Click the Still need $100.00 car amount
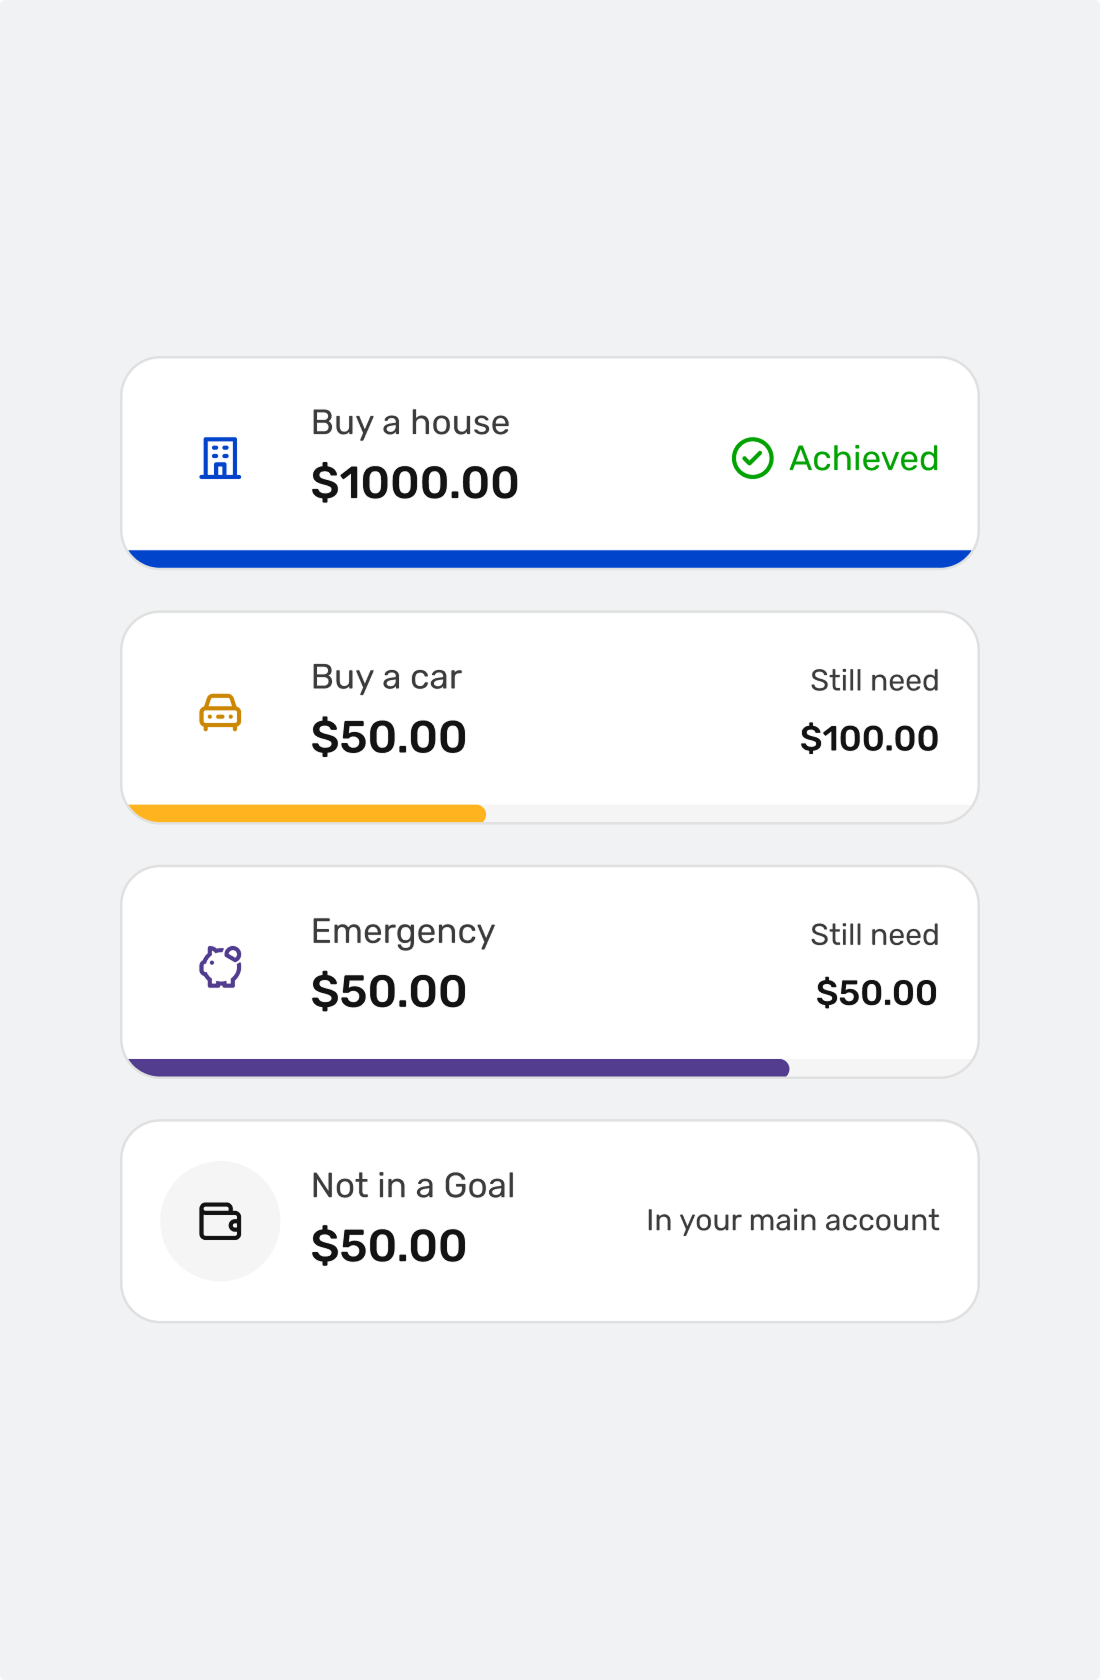The width and height of the screenshot is (1100, 1680). [x=869, y=738]
